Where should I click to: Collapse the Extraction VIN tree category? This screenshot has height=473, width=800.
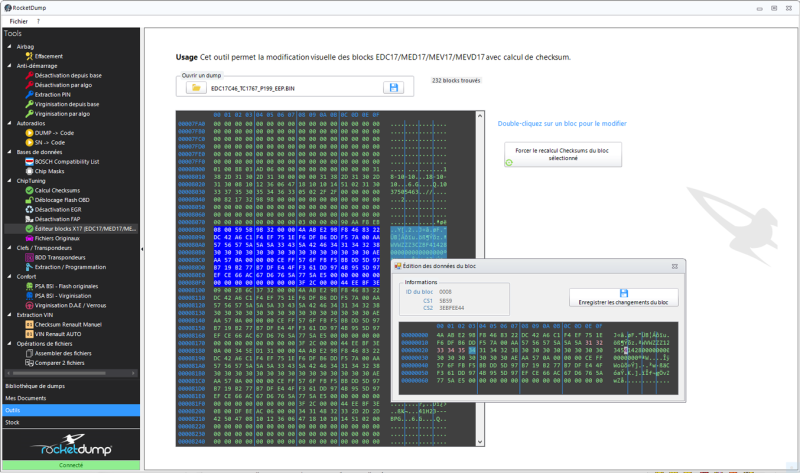click(x=10, y=314)
